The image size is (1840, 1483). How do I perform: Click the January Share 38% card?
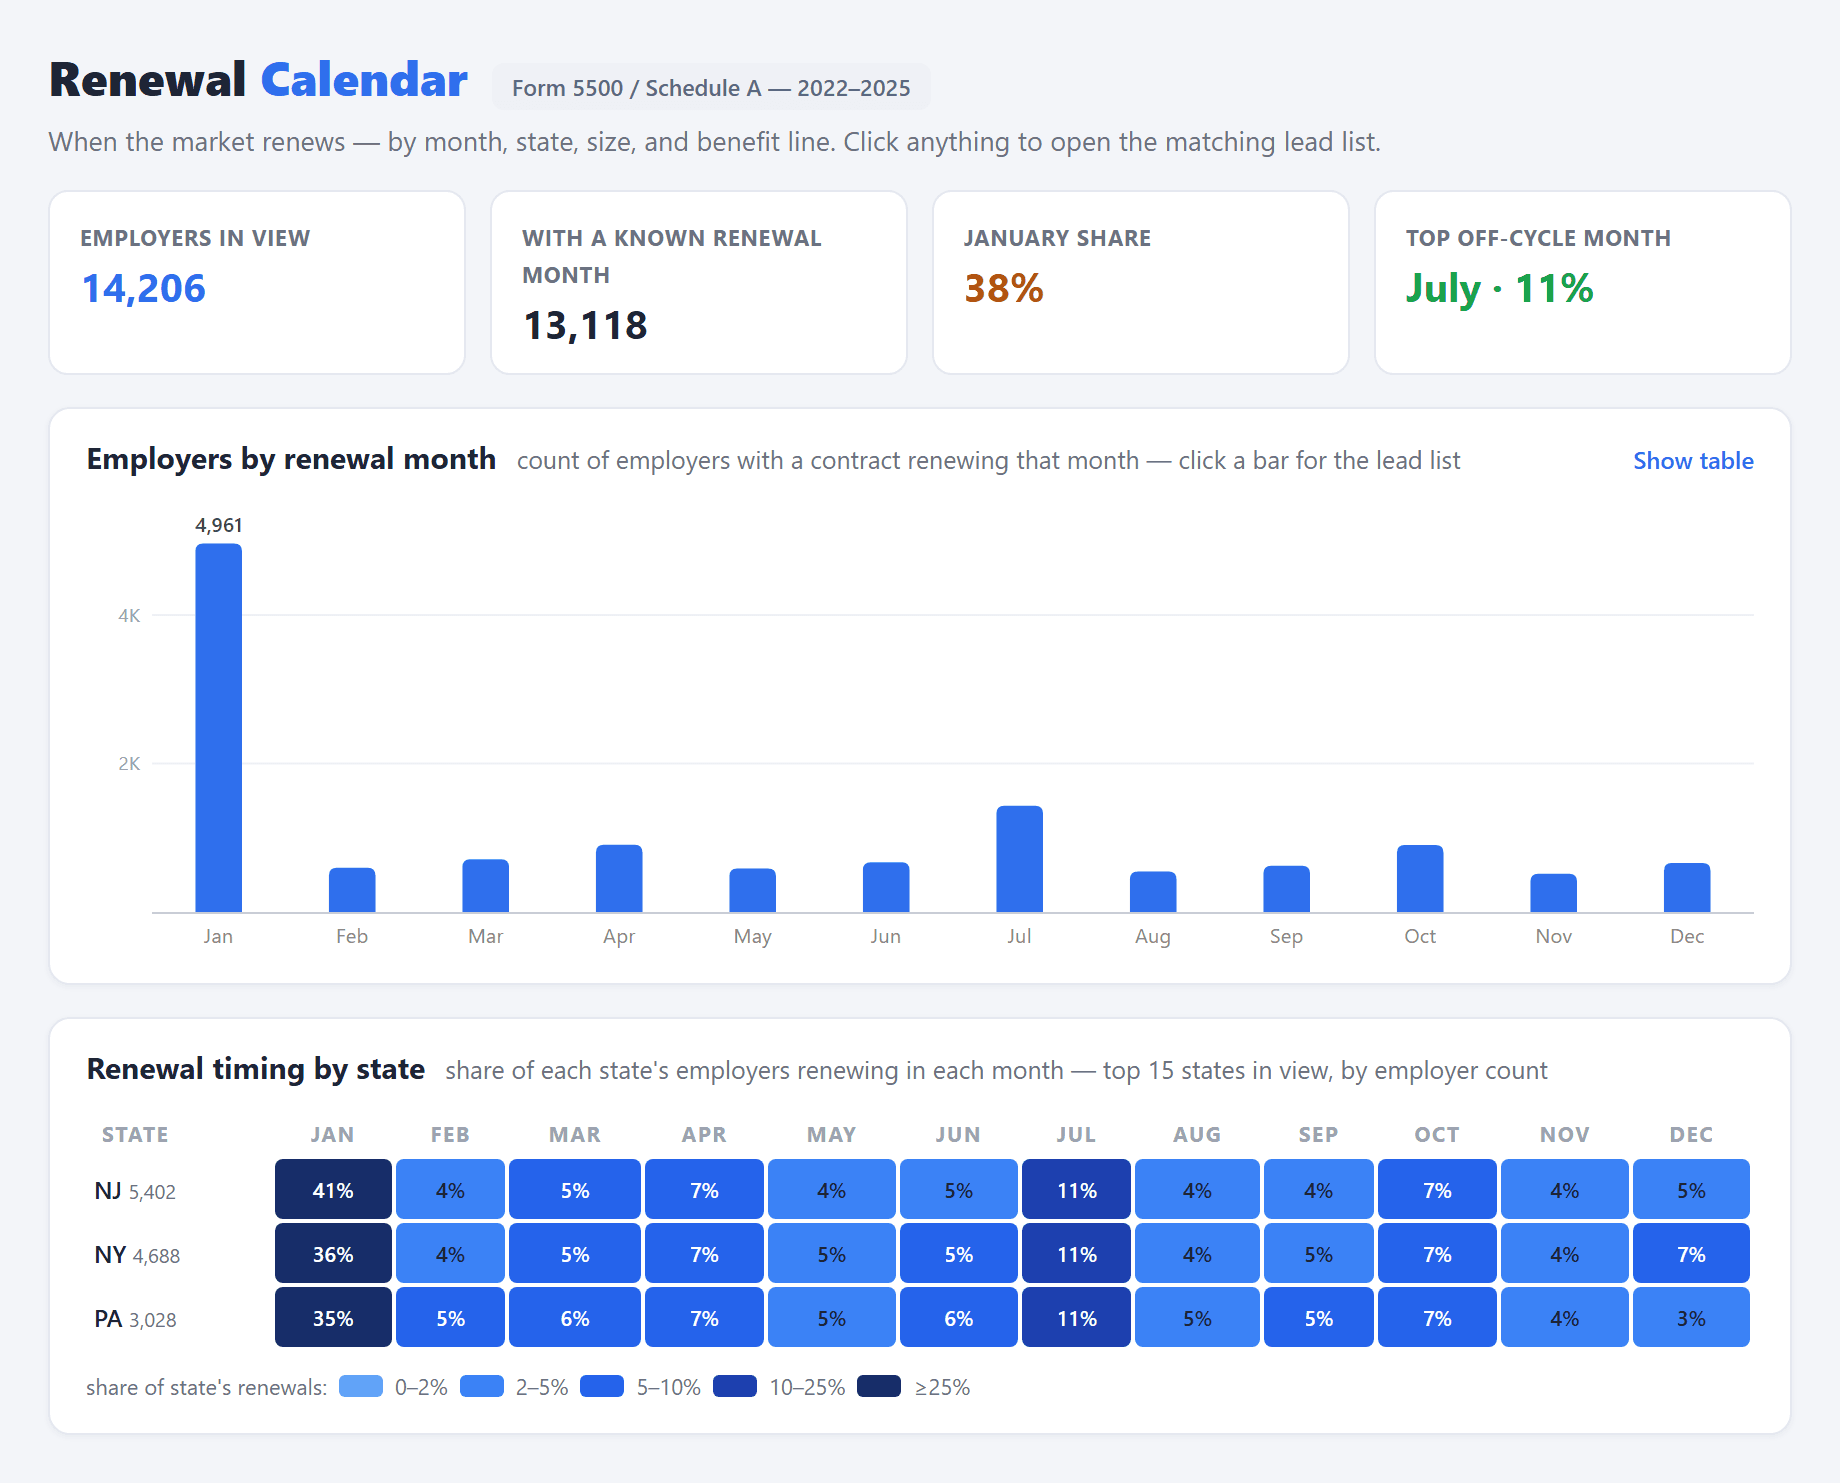coord(1141,283)
